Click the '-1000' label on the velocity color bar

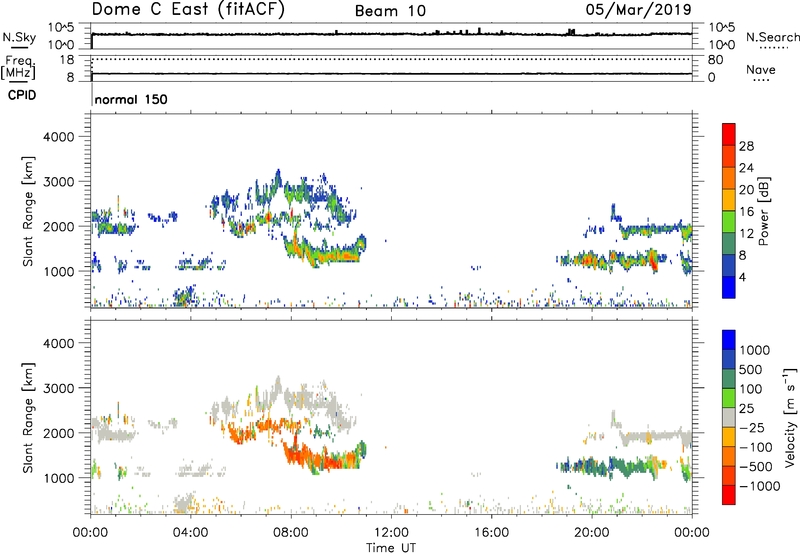point(759,486)
